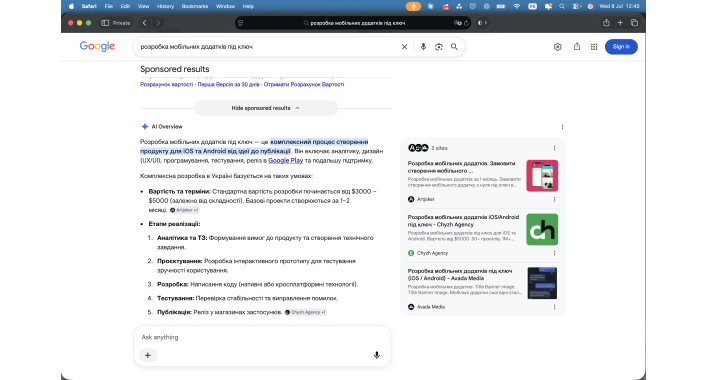Open Avada Media 'під ключ' result title
The width and height of the screenshot is (708, 380).
click(460, 275)
